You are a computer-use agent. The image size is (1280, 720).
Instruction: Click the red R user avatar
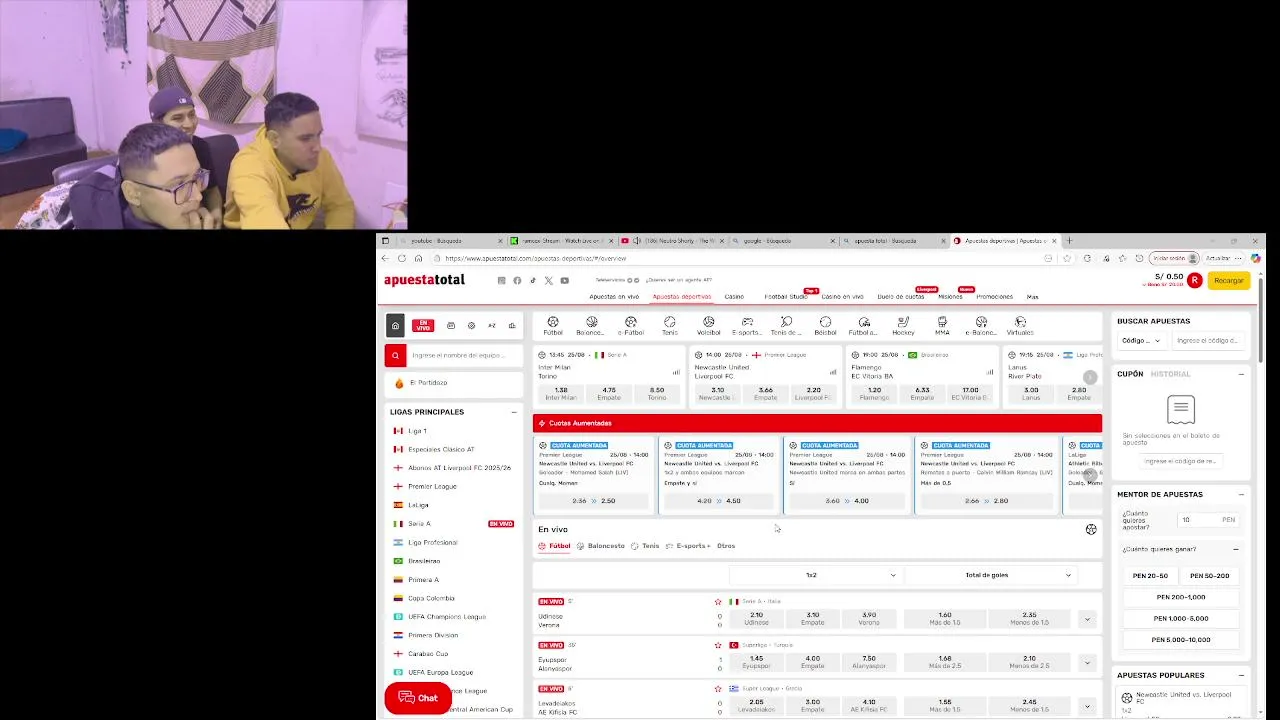[1194, 280]
